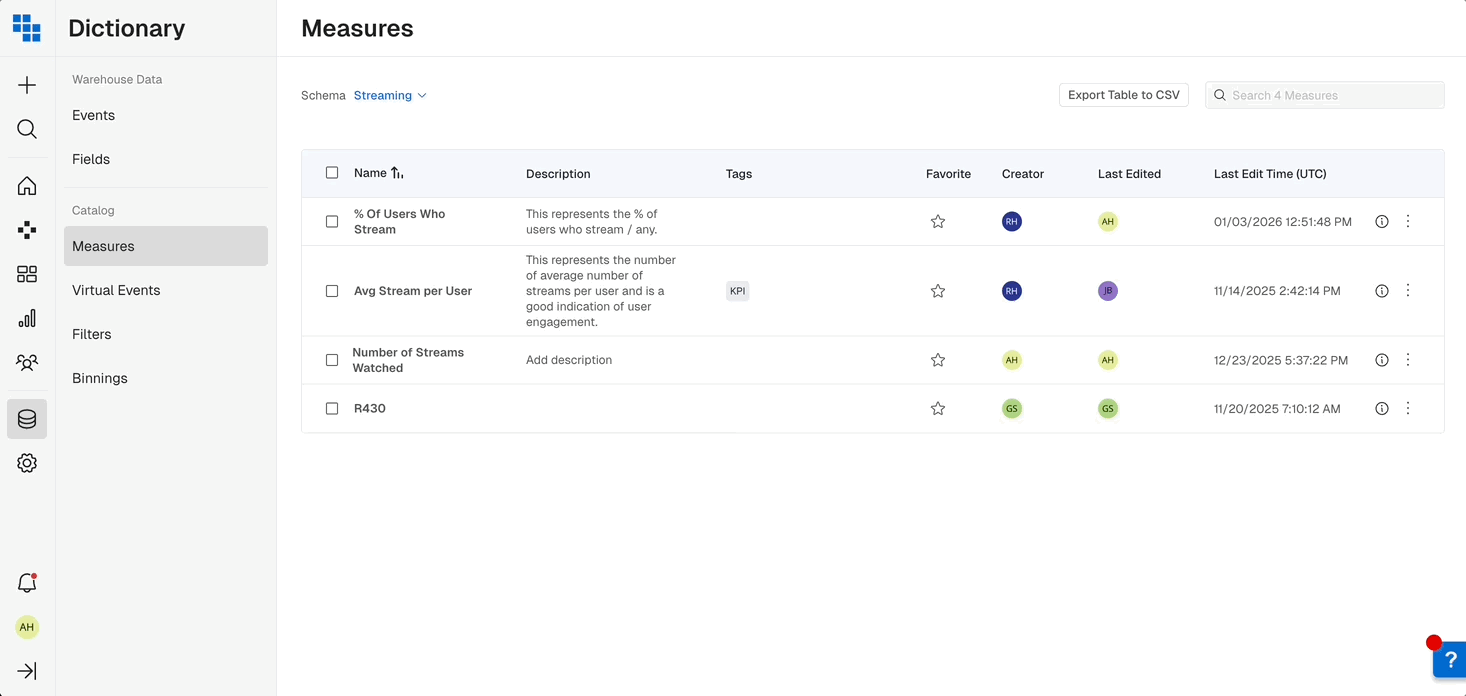The width and height of the screenshot is (1466, 696).
Task: Toggle the select-all header checkbox
Action: coord(332,173)
